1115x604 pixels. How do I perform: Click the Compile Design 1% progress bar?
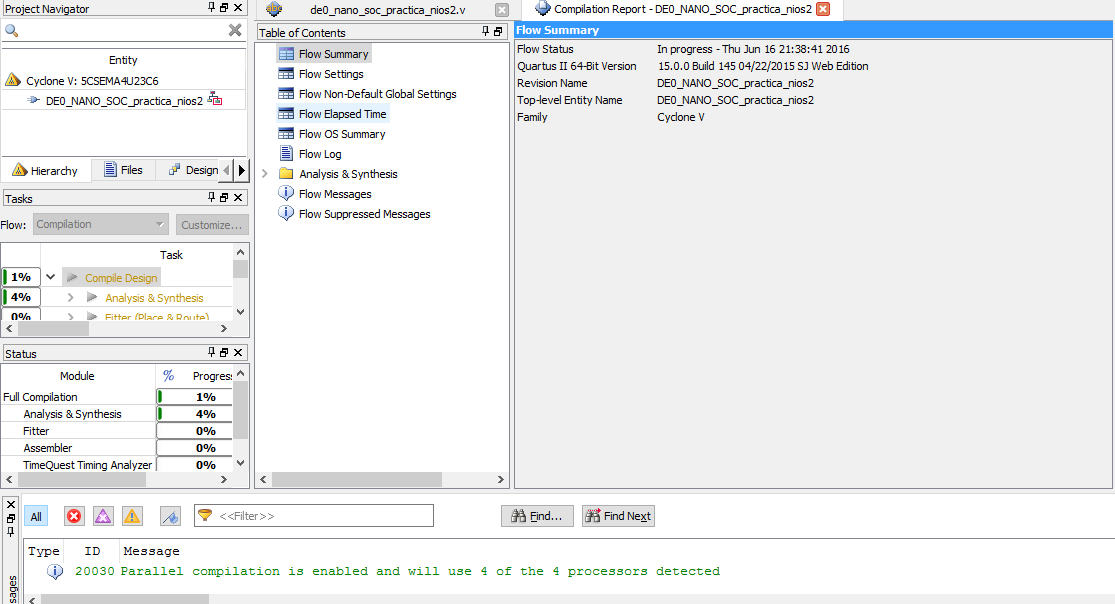[x=21, y=277]
